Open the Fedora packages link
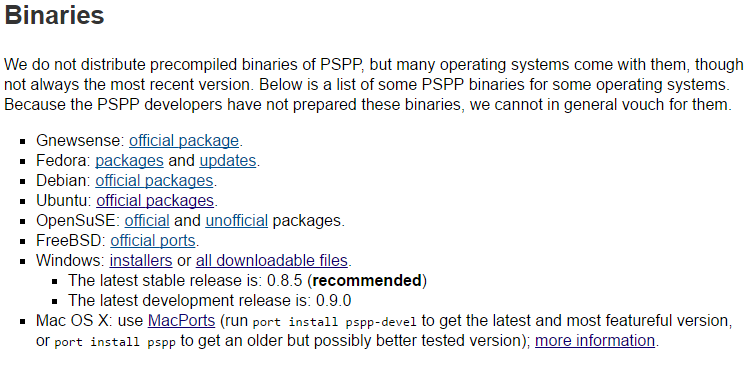This screenshot has height=368, width=755. click(129, 160)
